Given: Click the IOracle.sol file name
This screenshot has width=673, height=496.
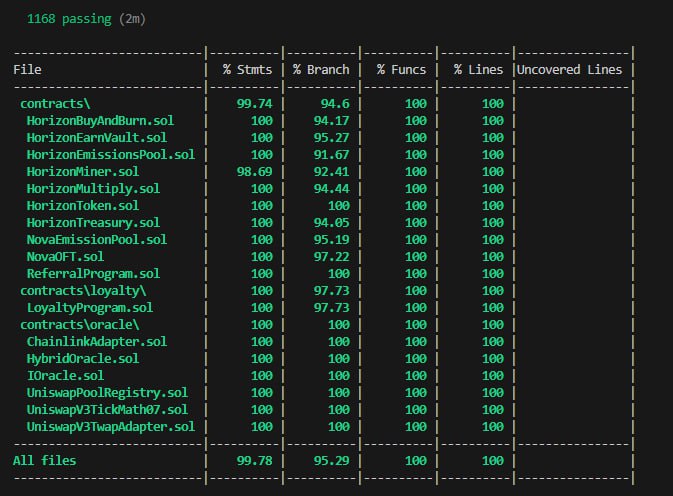Looking at the screenshot, I should point(65,375).
